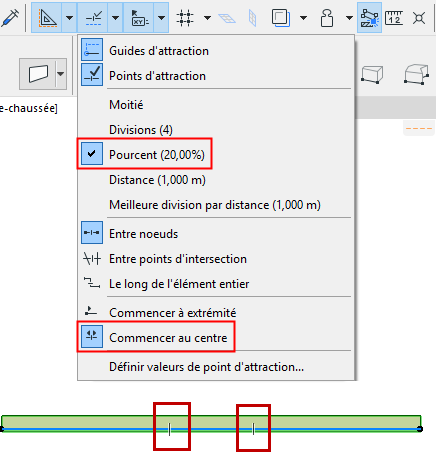Expand the dropdown next to snap points icon
Viewport: 436px width, 468px height.
click(x=115, y=18)
